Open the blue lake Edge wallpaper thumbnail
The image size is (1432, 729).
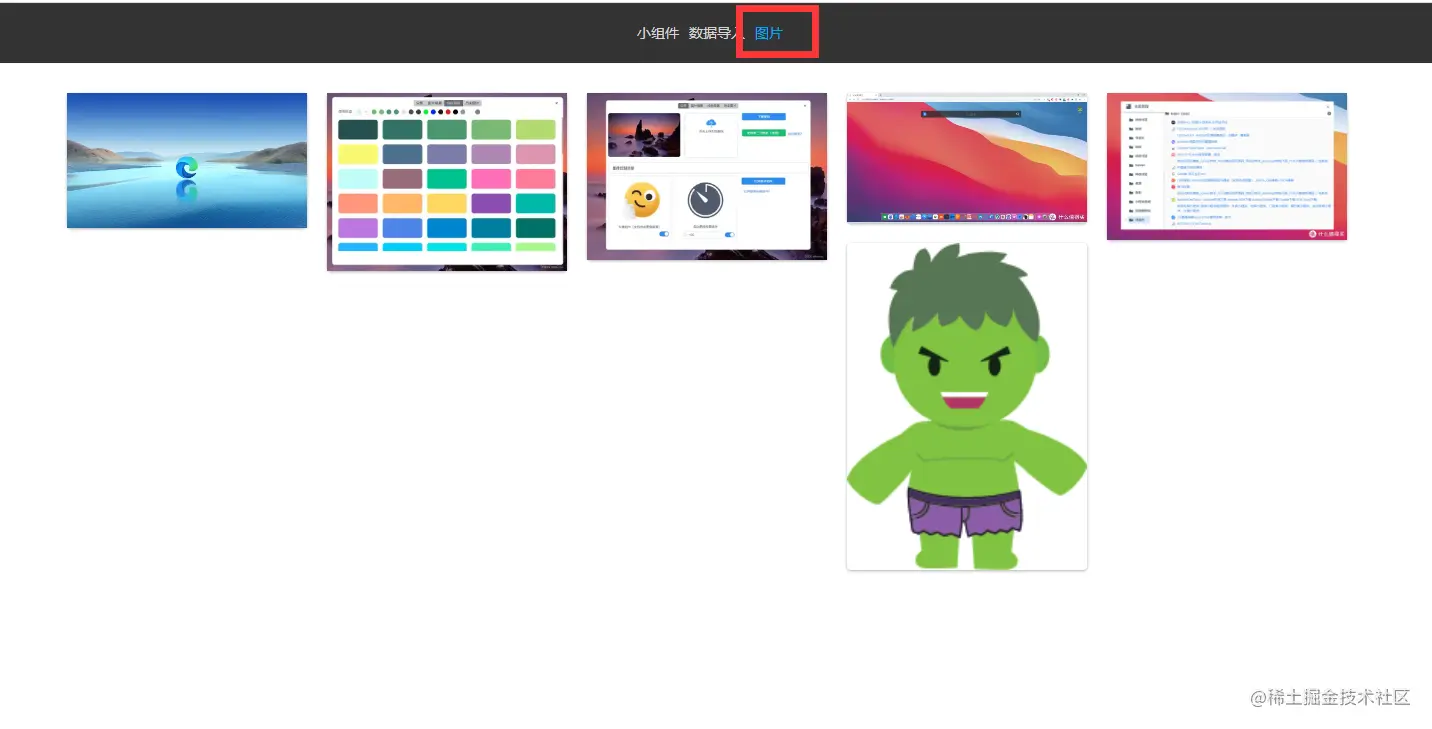[x=187, y=160]
